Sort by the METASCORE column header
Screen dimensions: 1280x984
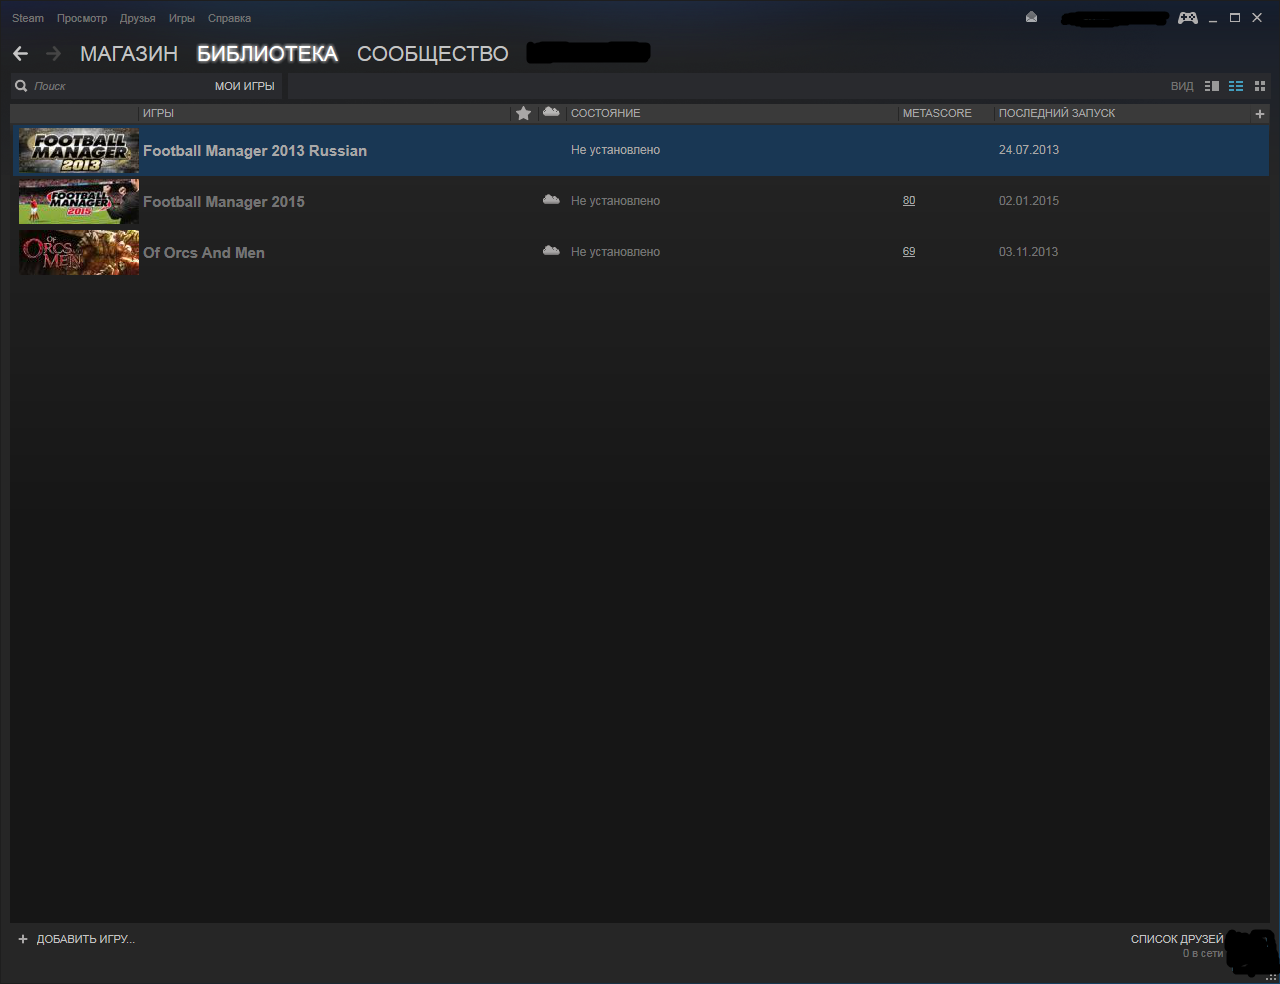point(937,113)
